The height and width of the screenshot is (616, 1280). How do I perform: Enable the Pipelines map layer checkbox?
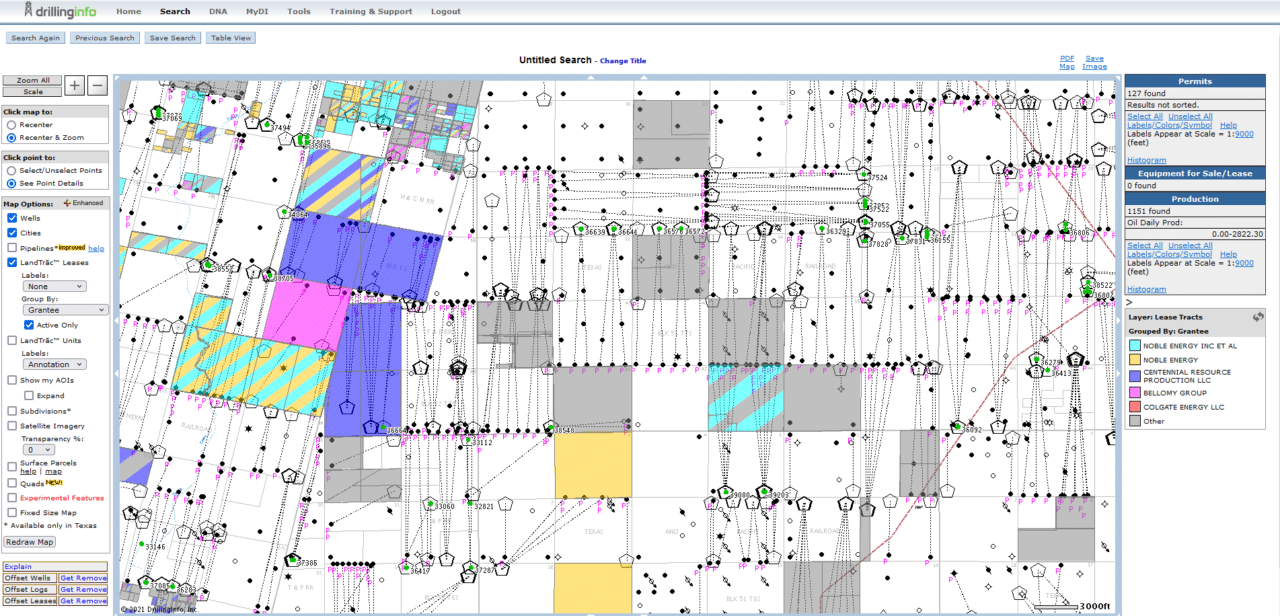coord(13,250)
